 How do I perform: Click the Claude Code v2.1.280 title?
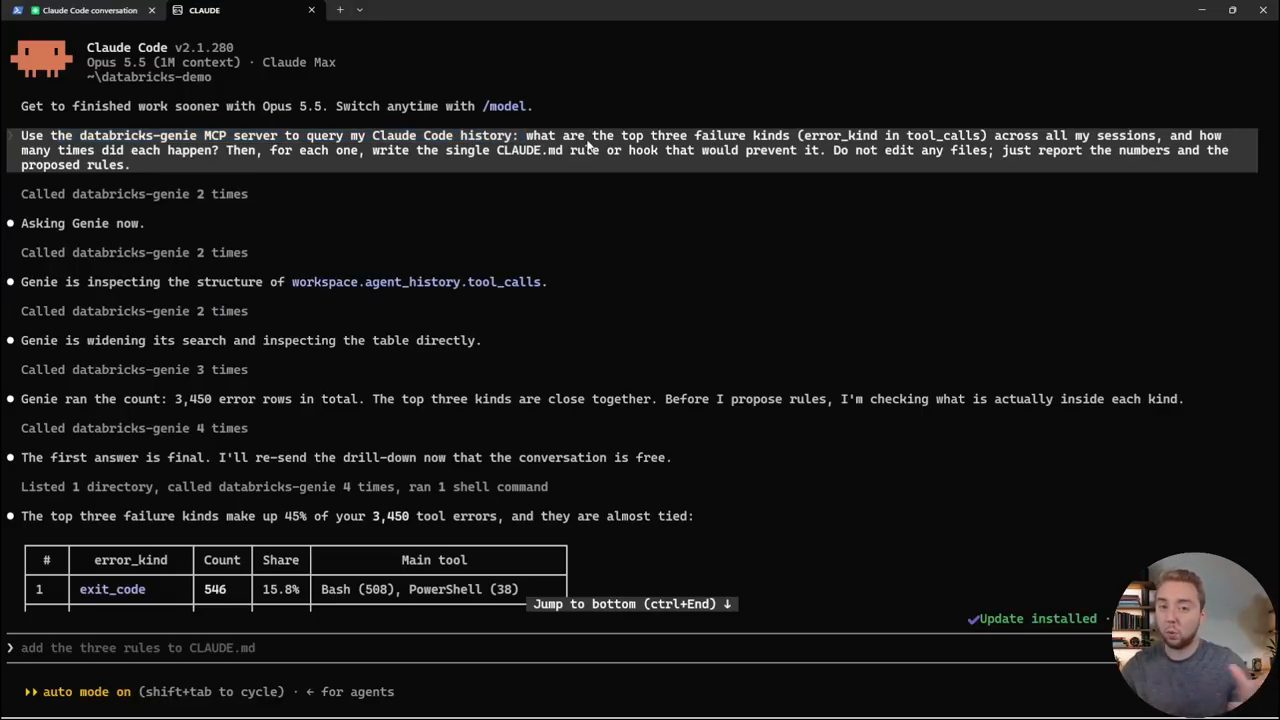pos(160,48)
